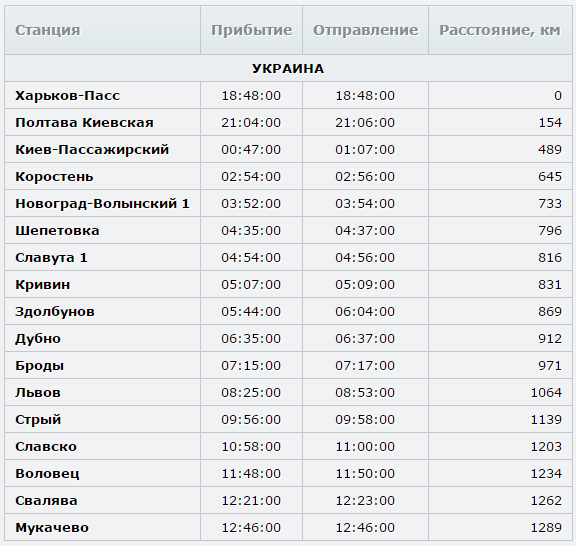Select Львов distance value 1064

coord(546,393)
